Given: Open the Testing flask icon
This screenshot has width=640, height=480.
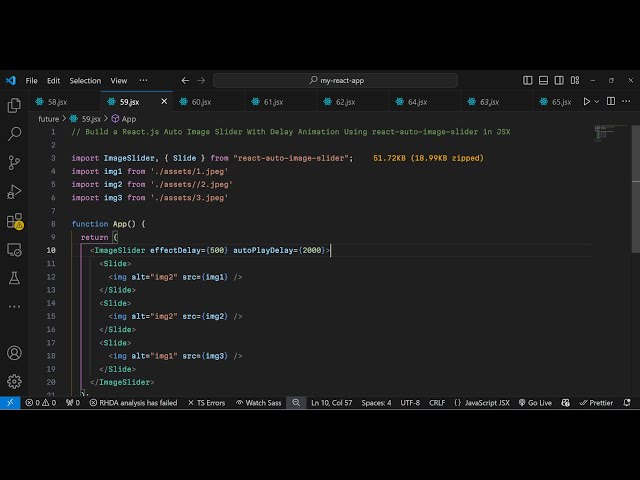Looking at the screenshot, I should [x=14, y=277].
